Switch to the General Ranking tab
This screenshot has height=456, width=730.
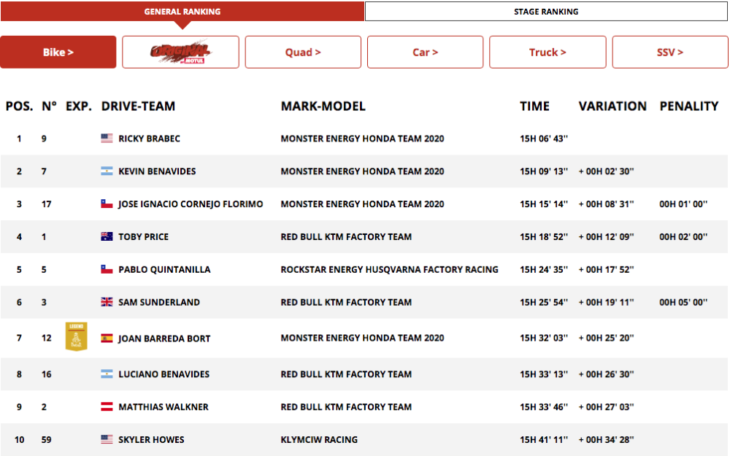[182, 12]
